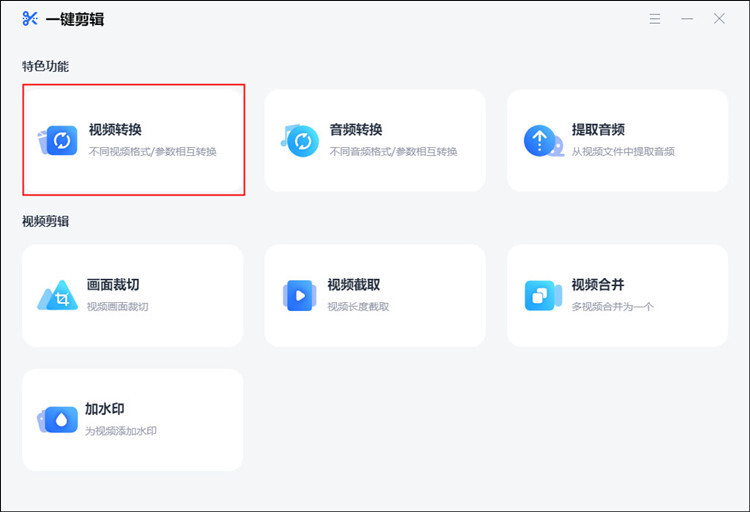This screenshot has height=512, width=750.
Task: Open the 视频转换 feature title
Action: (115, 130)
